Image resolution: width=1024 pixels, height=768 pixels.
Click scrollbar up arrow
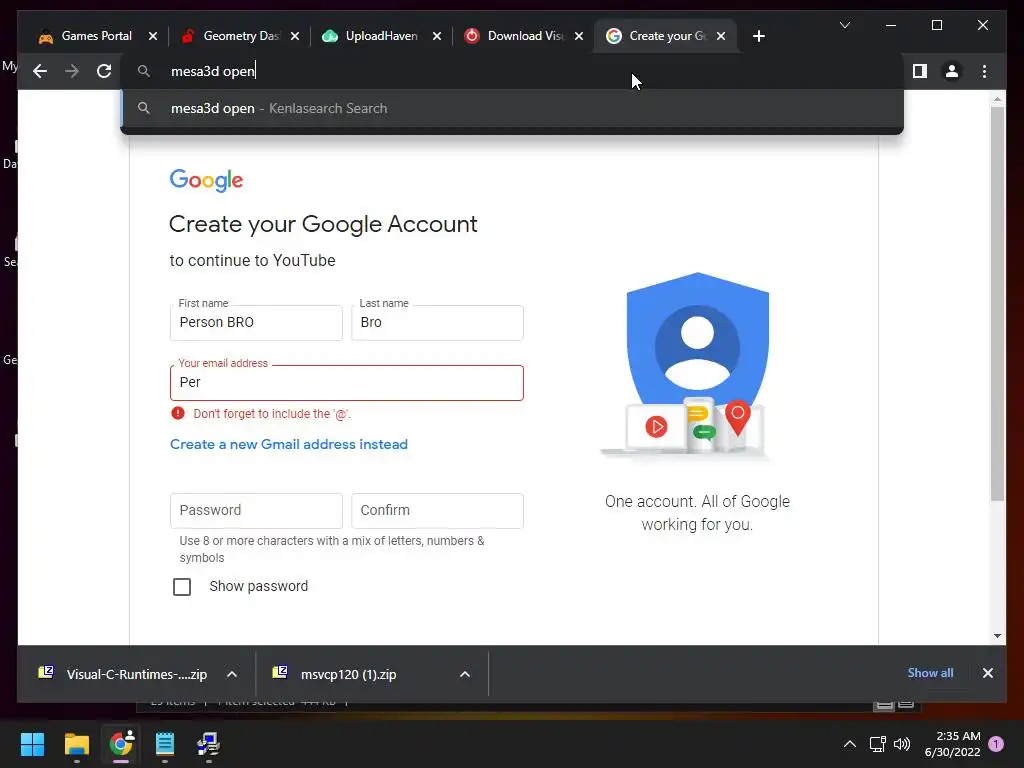997,99
